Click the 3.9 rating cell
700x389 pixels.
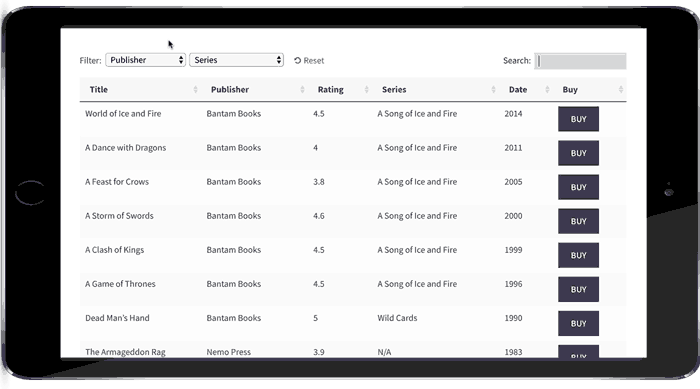pos(319,352)
